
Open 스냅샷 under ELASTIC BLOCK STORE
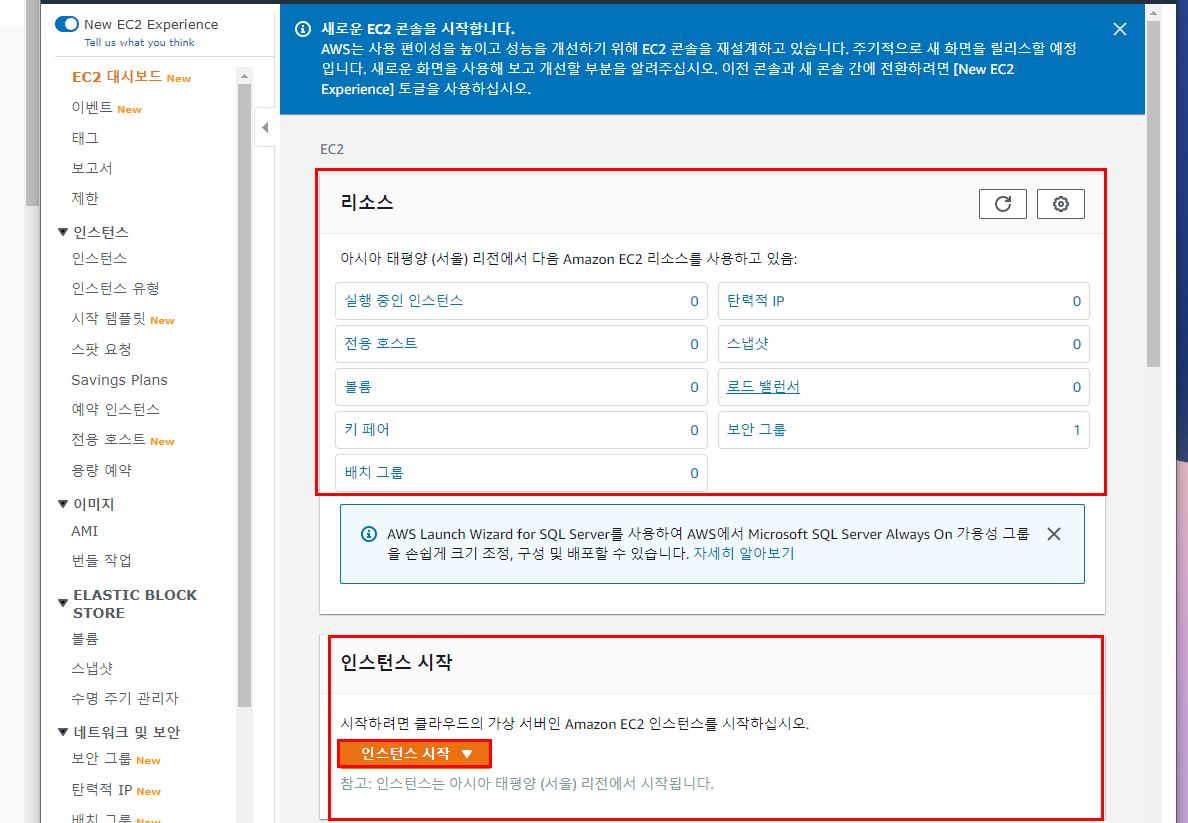tap(92, 668)
